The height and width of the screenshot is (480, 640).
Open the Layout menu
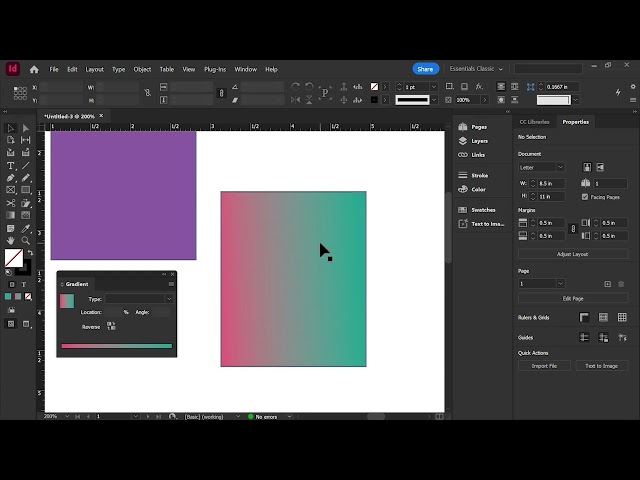[94, 69]
